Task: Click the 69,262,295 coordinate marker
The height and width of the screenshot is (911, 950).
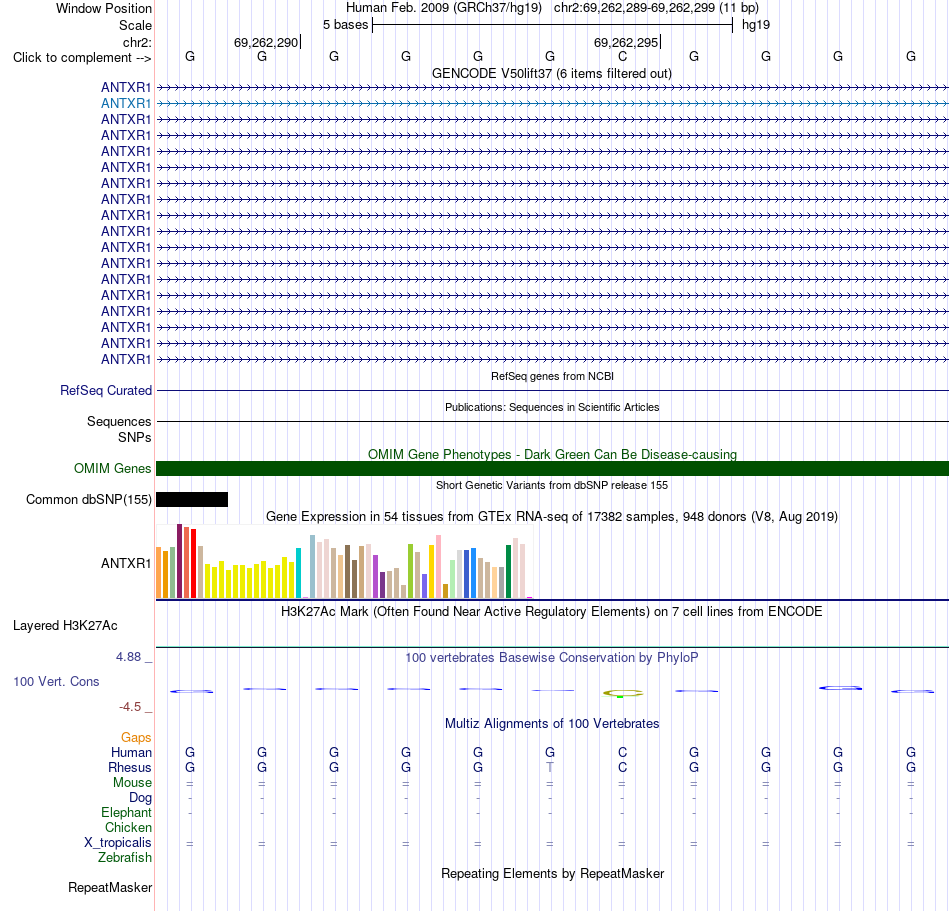Action: tap(626, 42)
